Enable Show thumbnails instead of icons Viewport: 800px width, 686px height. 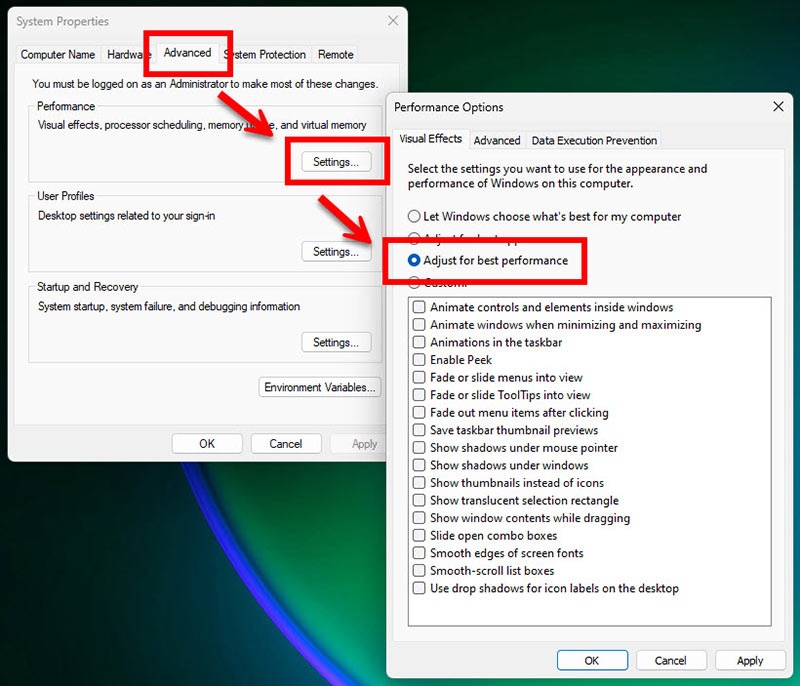tap(508, 482)
